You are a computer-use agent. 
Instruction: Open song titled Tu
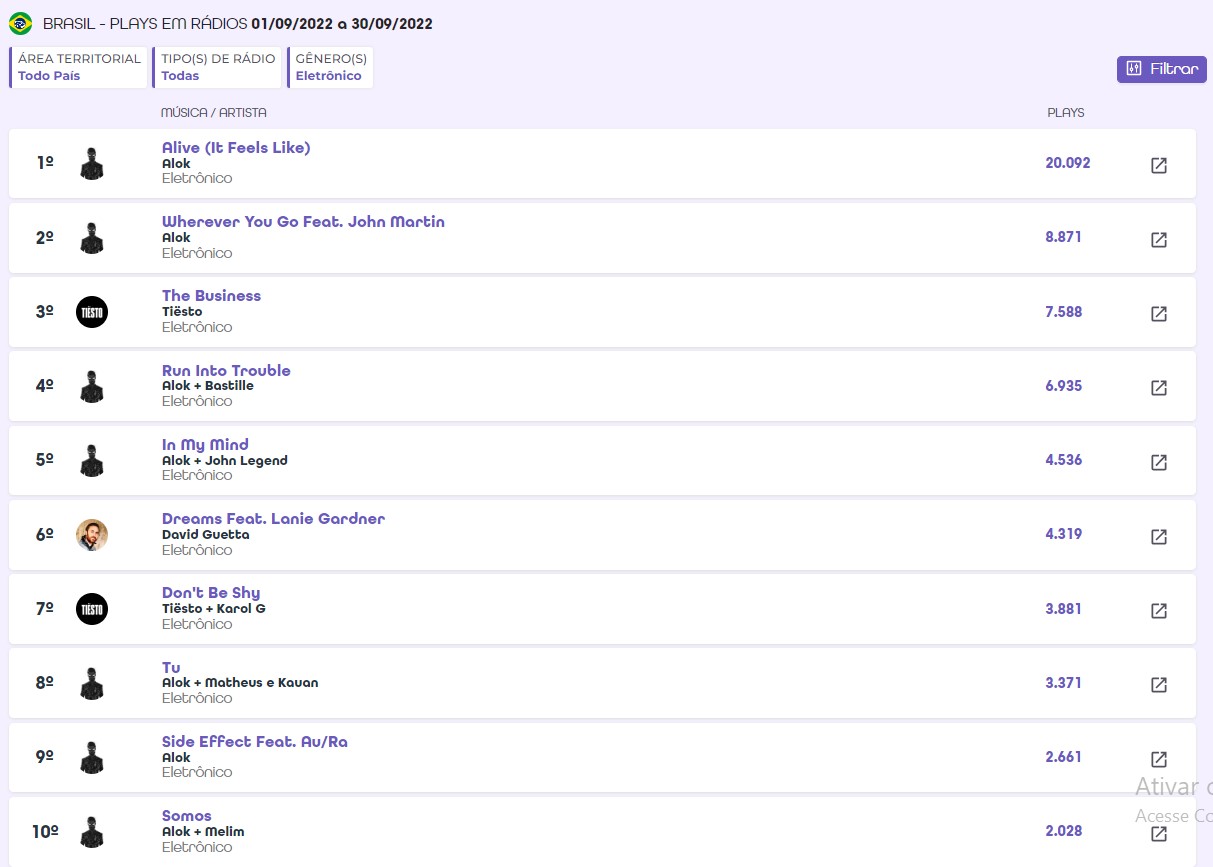click(x=171, y=668)
